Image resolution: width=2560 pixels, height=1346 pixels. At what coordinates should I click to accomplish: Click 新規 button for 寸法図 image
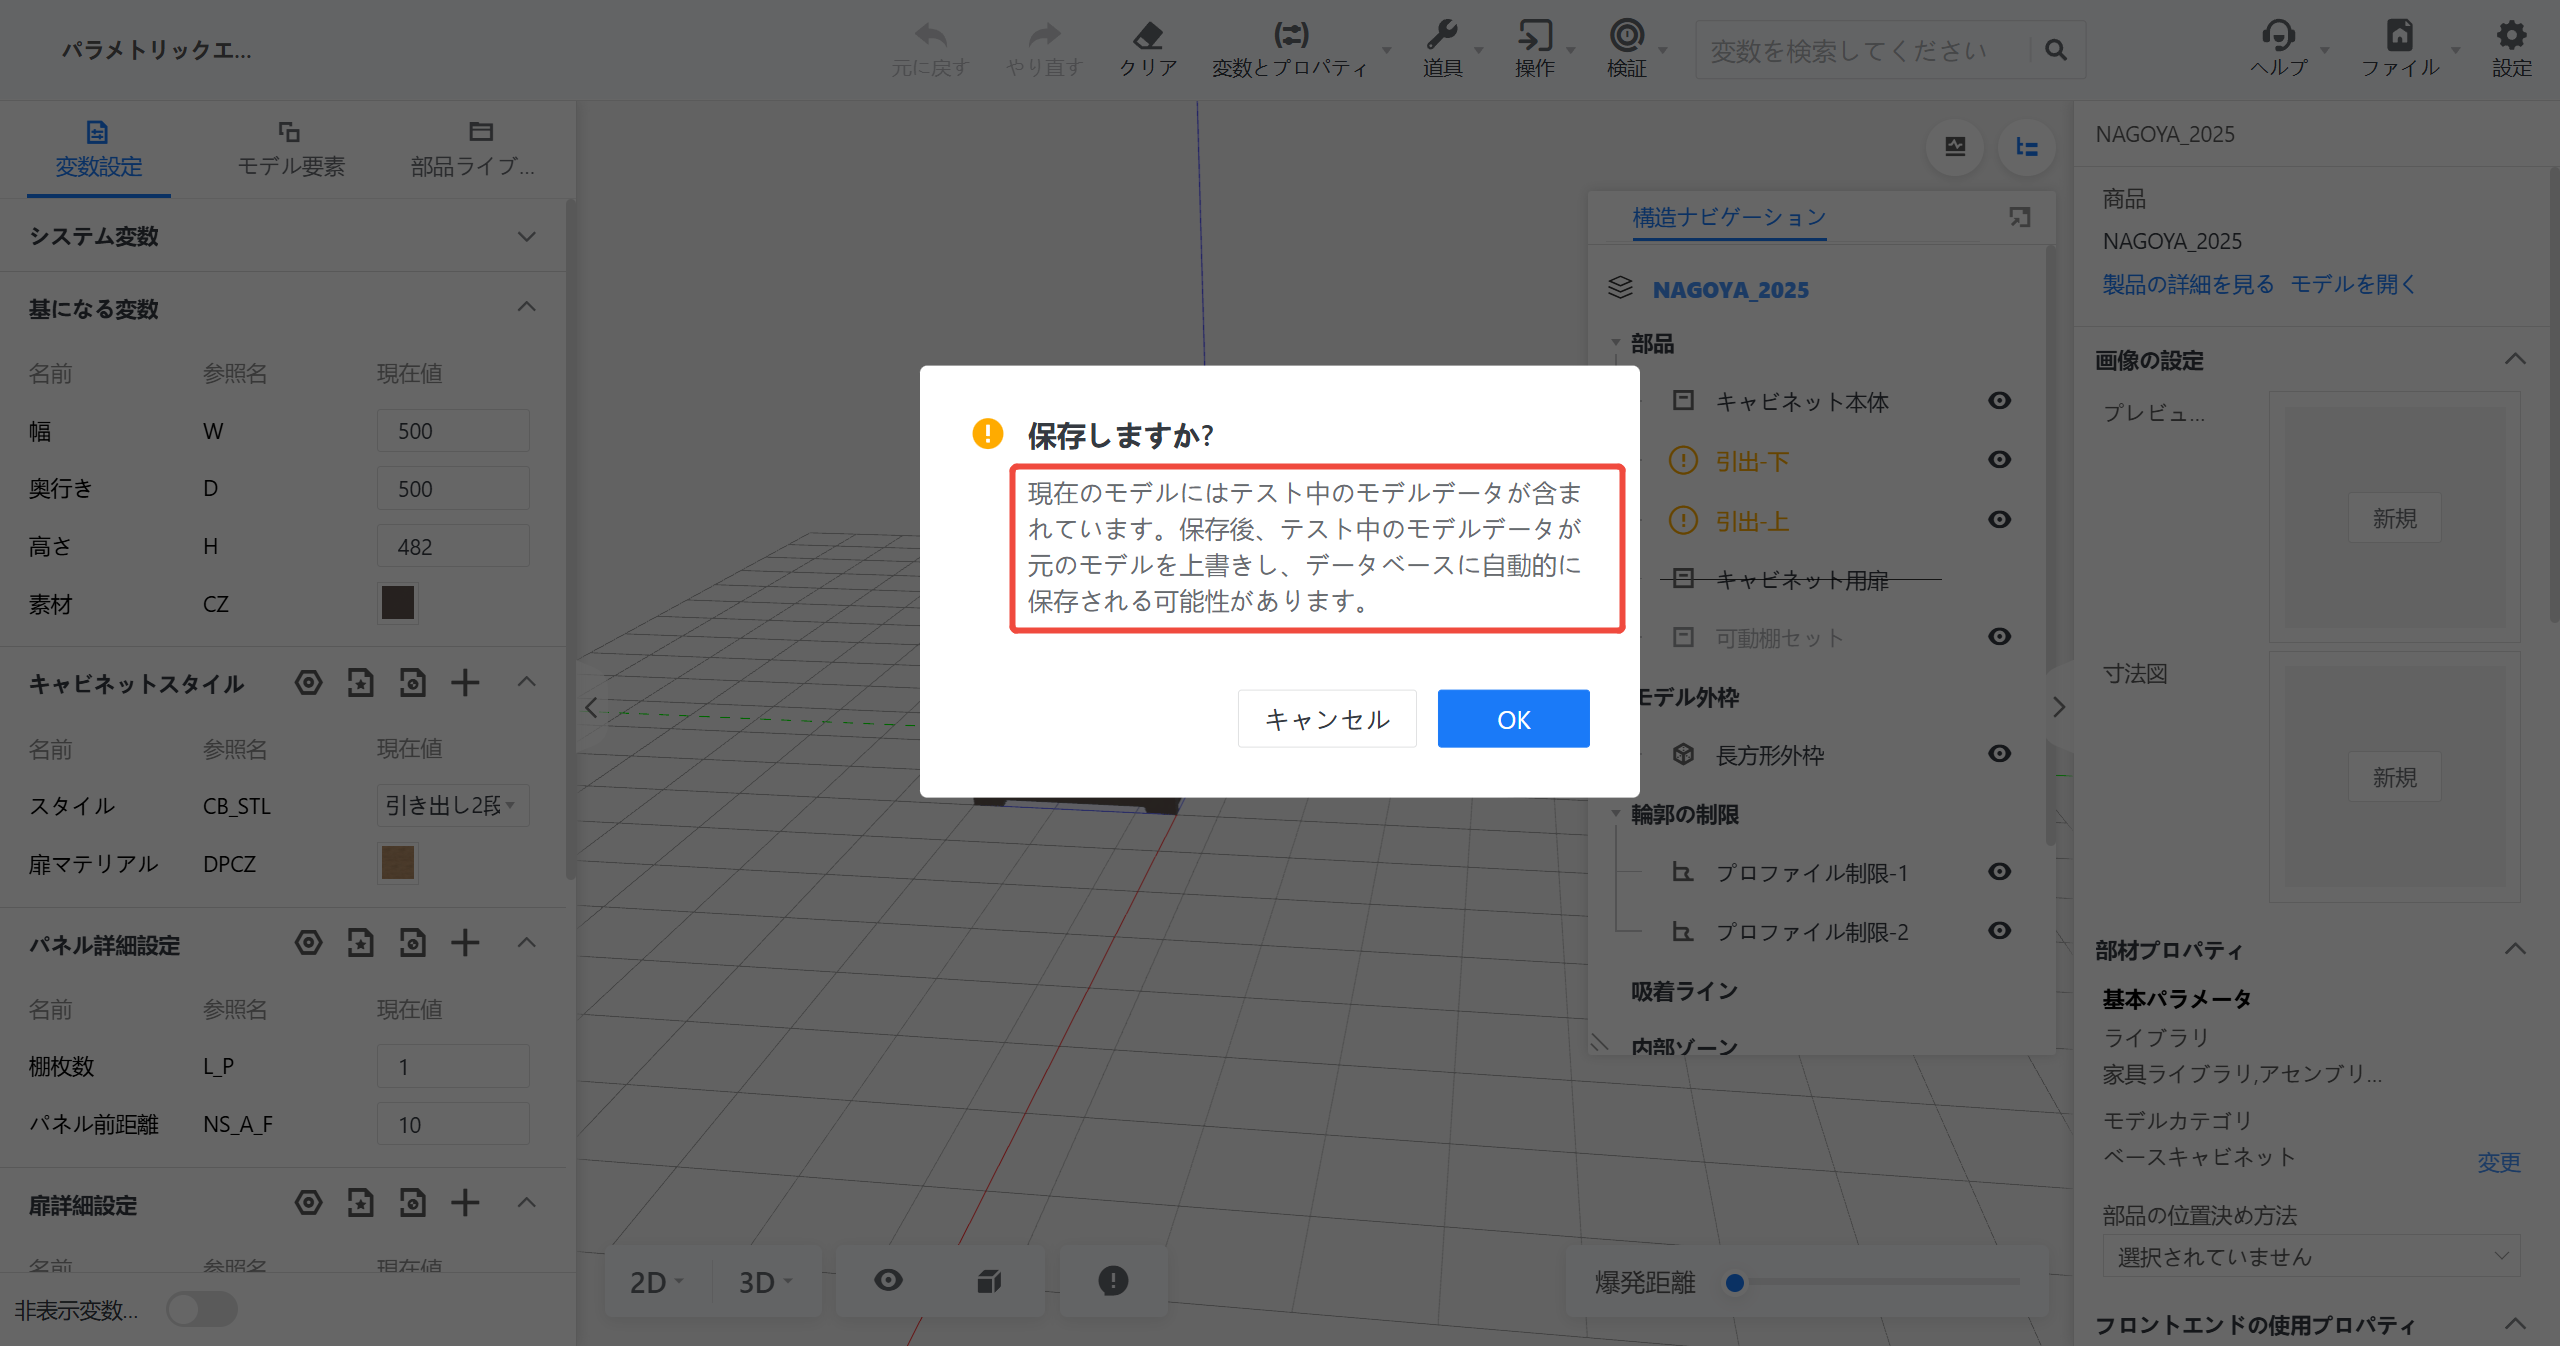2394,777
